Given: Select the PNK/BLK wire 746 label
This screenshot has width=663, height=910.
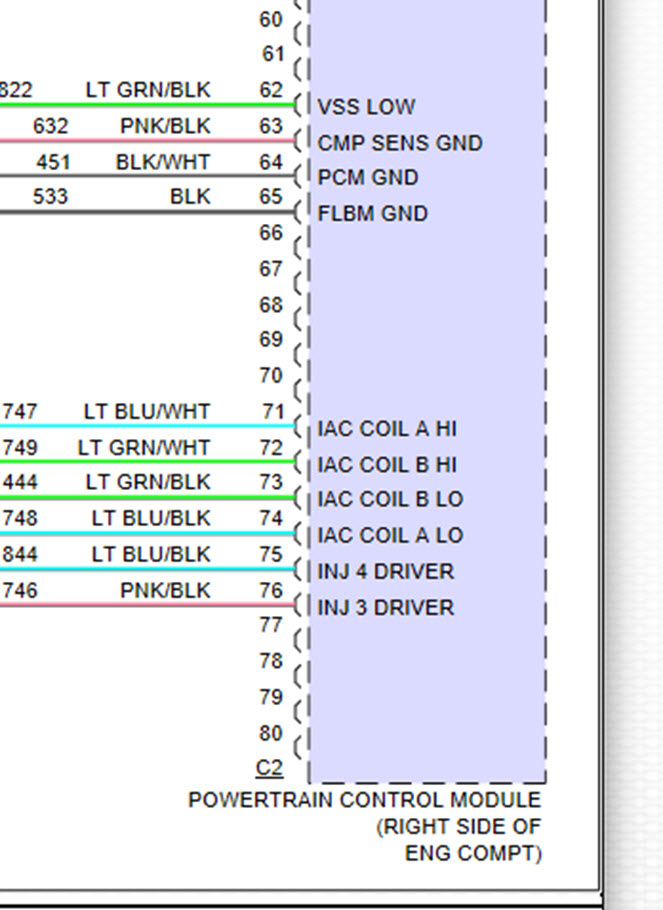Looking at the screenshot, I should pos(165,590).
